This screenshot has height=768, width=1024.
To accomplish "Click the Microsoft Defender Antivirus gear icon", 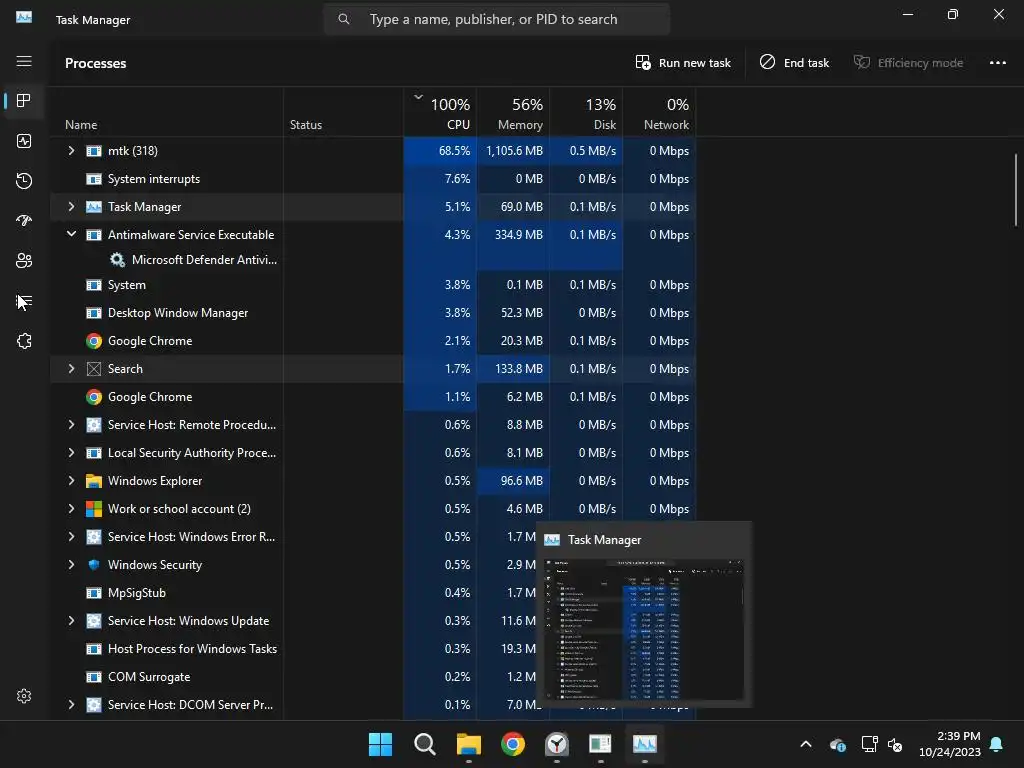I will (x=118, y=260).
